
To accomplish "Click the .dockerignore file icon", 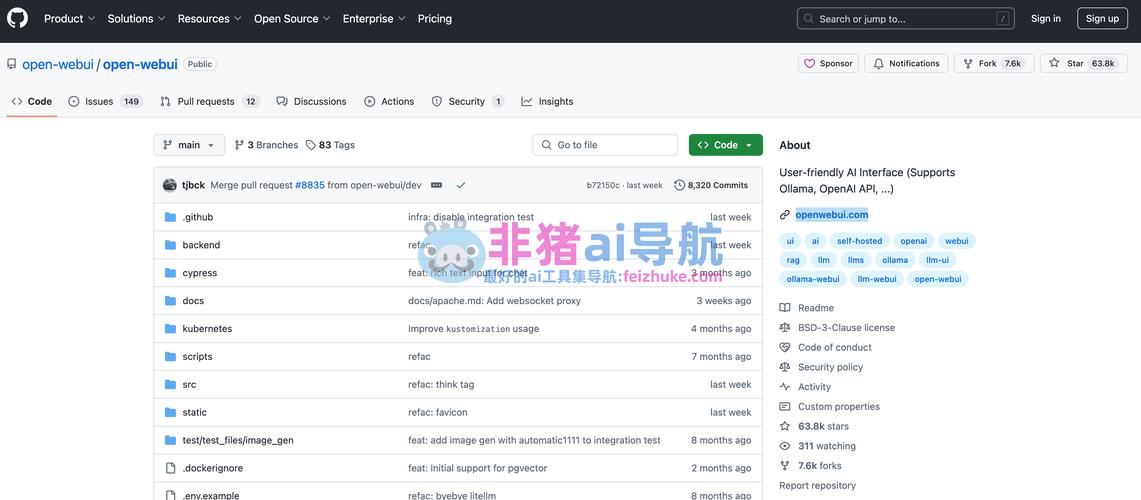I will click(170, 468).
